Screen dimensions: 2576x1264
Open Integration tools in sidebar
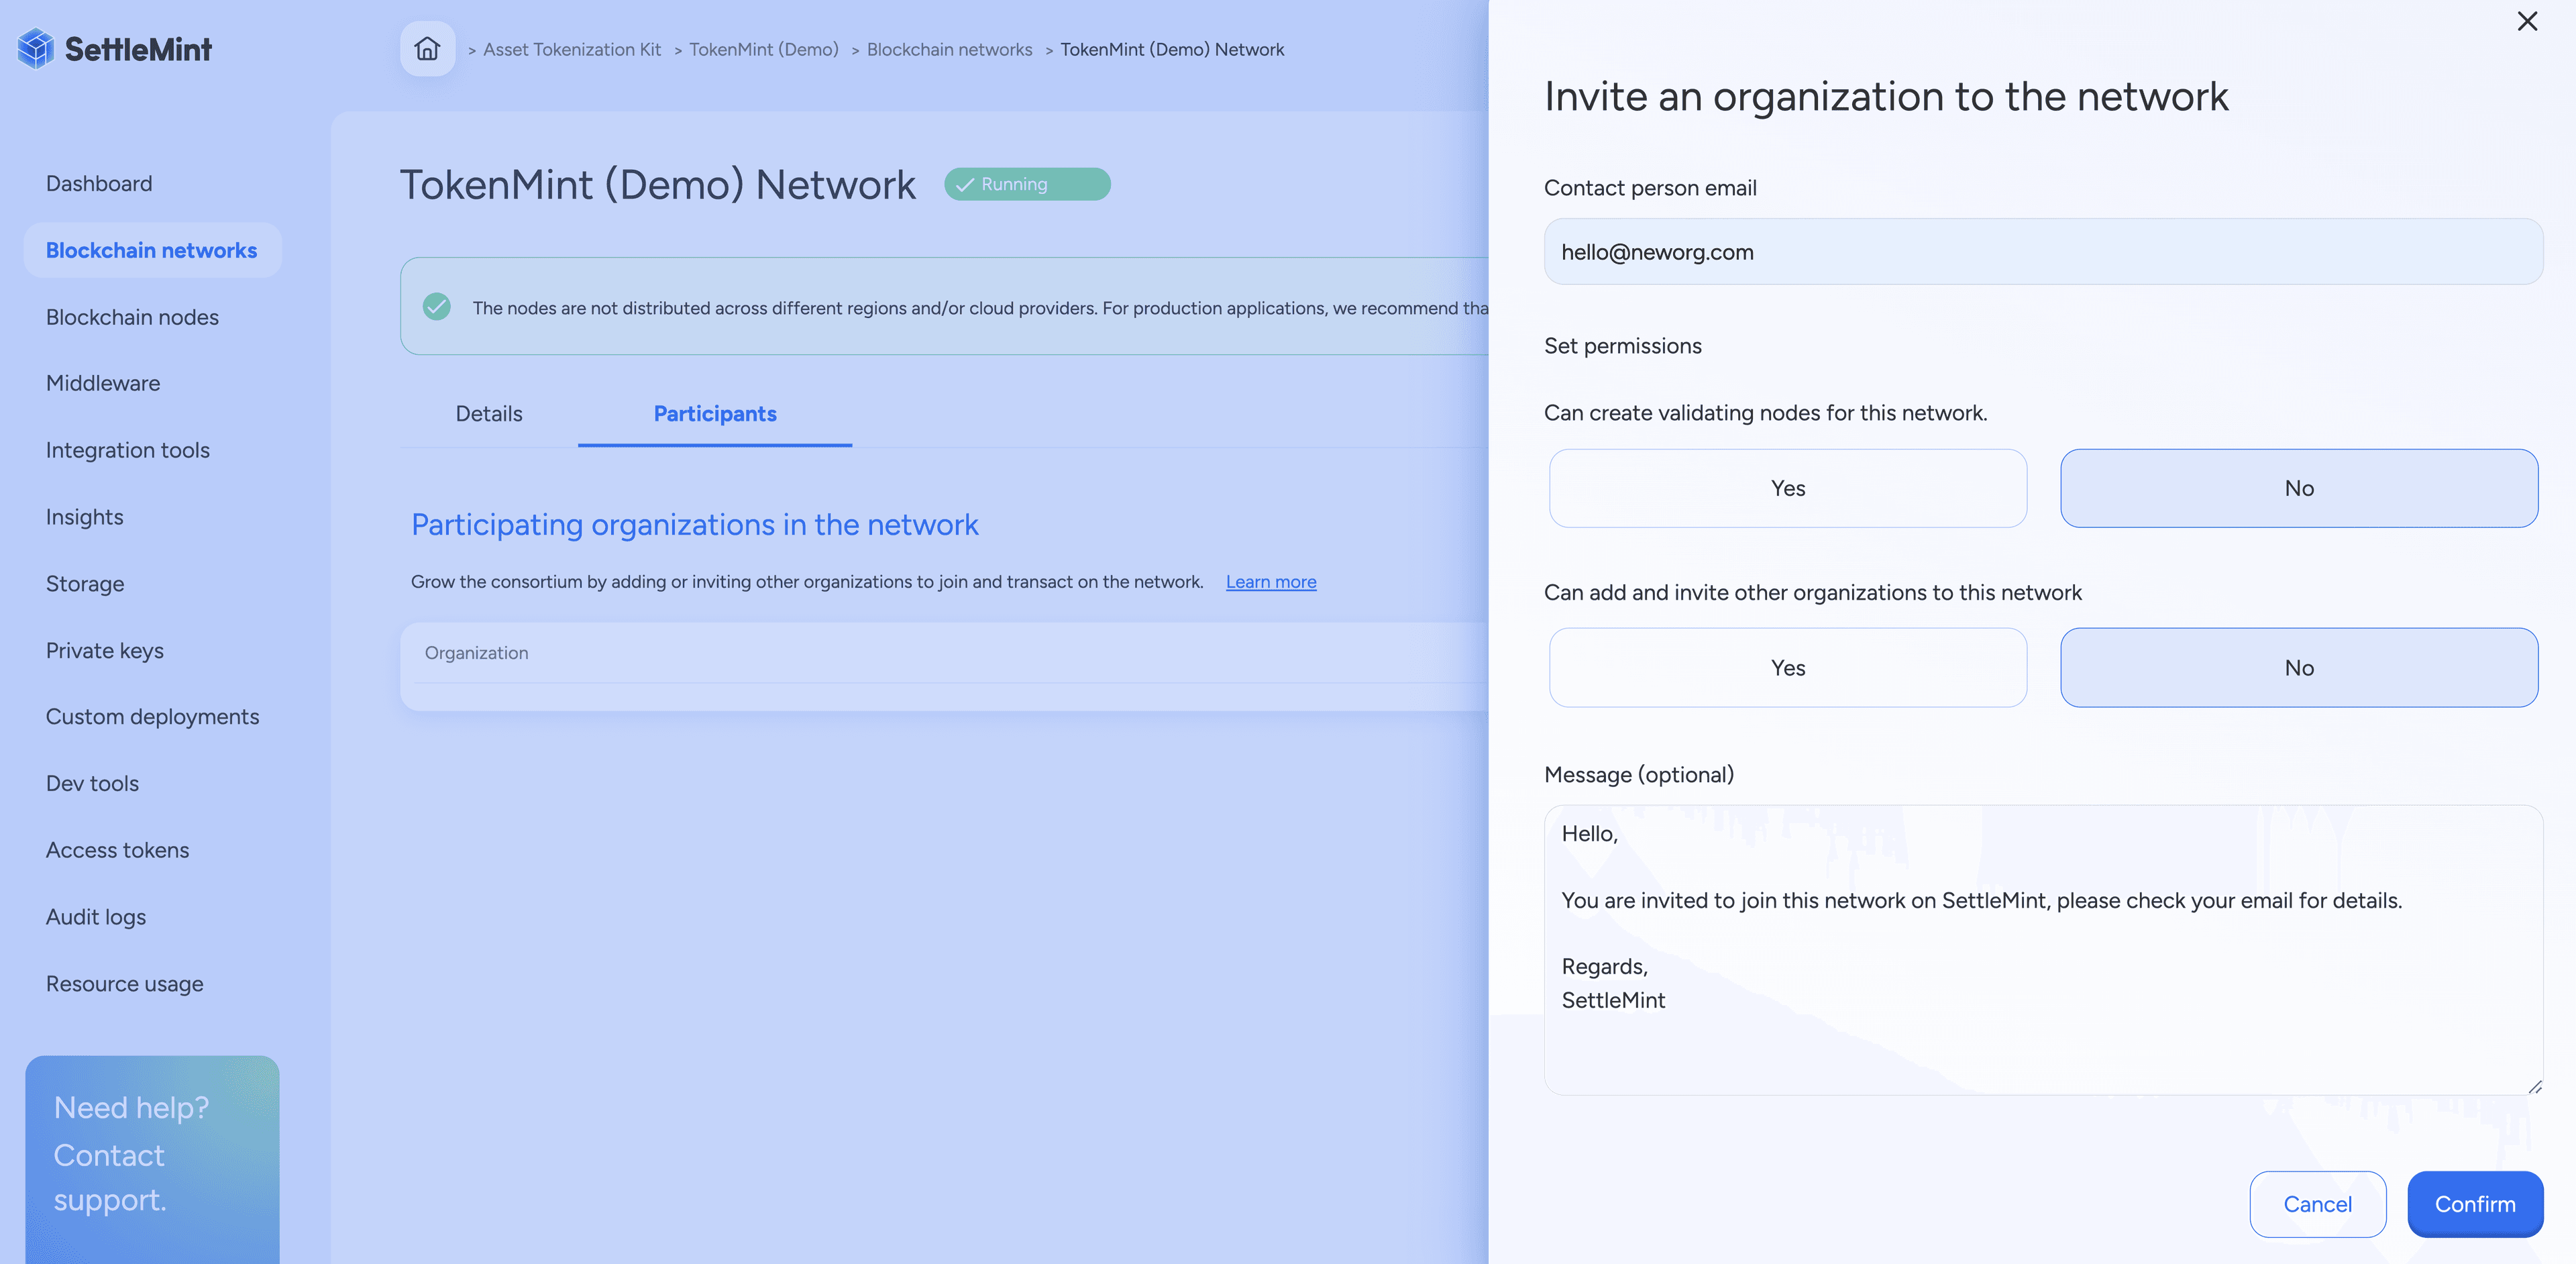(128, 450)
